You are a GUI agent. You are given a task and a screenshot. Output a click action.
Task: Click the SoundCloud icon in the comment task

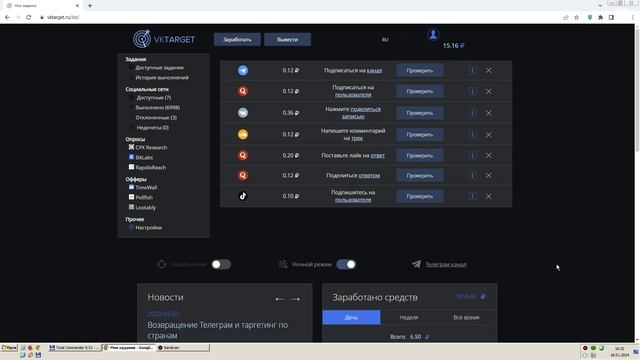(243, 134)
